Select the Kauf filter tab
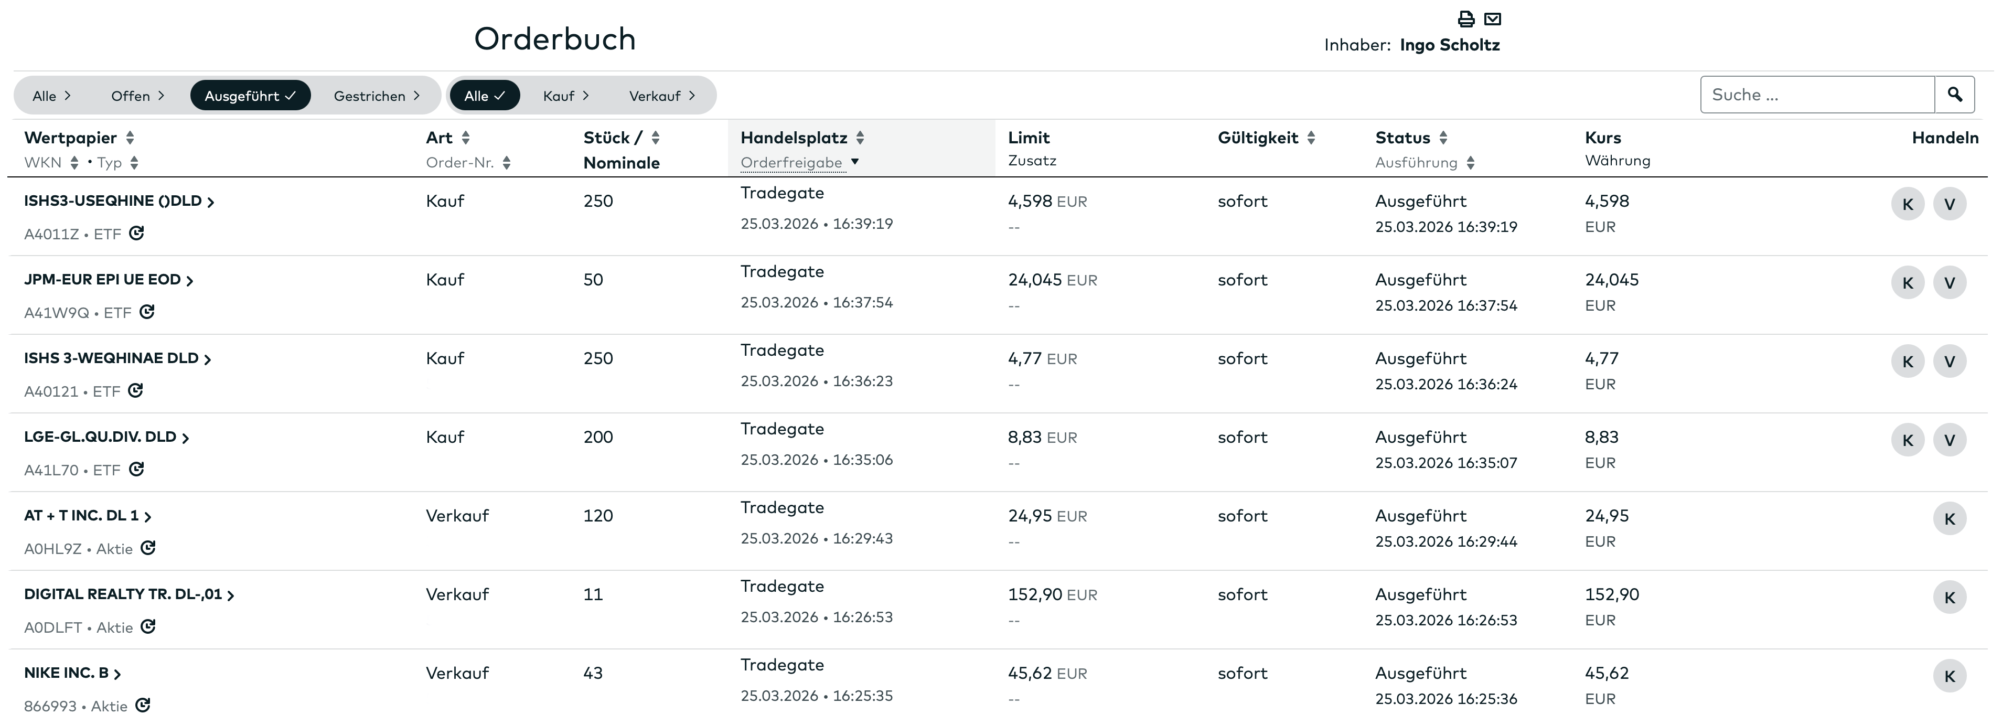 click(566, 96)
